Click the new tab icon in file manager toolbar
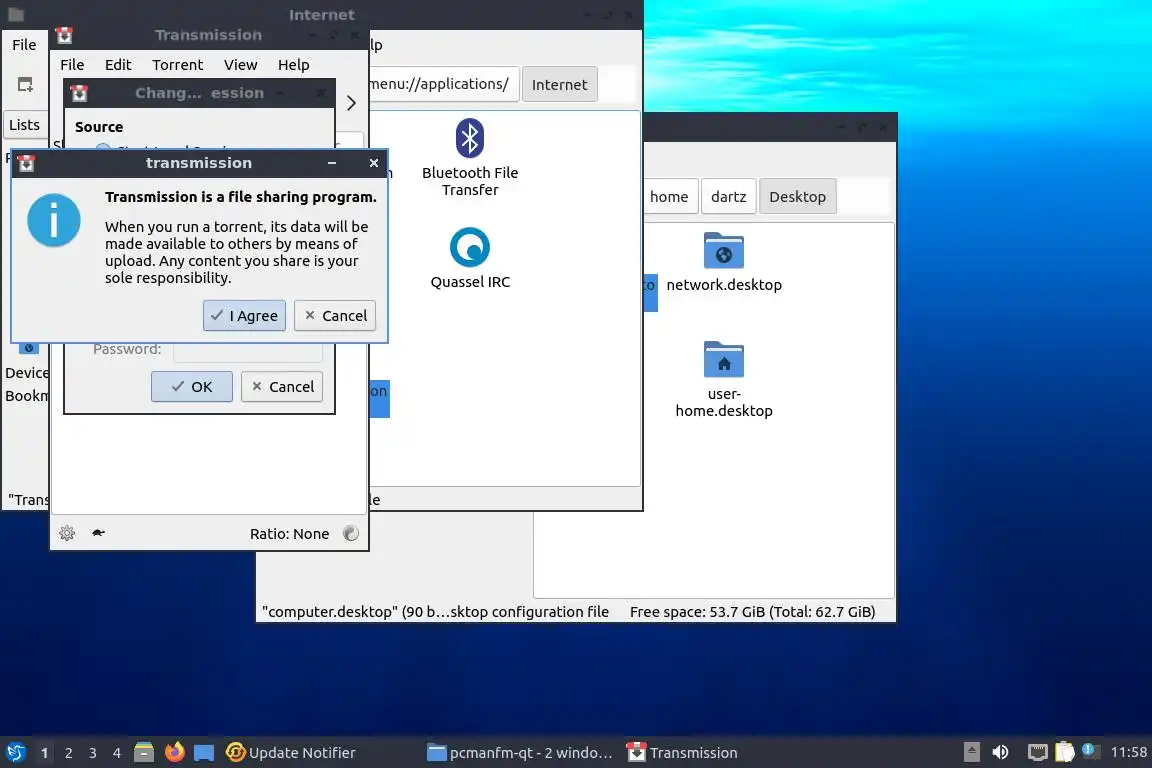Screen dimensions: 1152x768 coord(25,85)
